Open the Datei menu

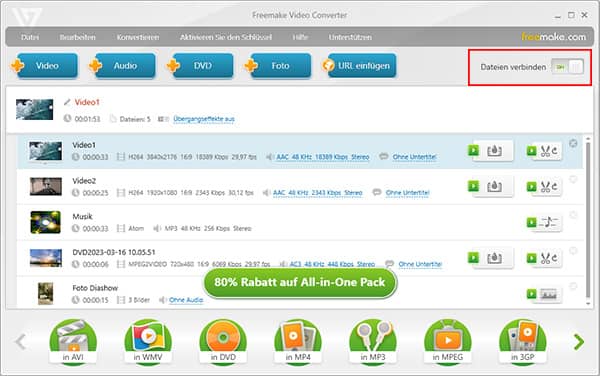[x=30, y=37]
